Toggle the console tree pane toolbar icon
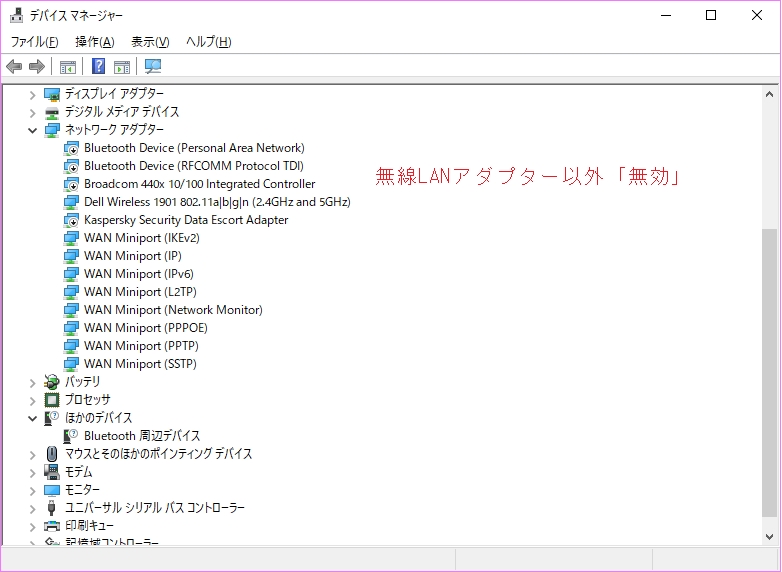This screenshot has width=782, height=572. 68,66
